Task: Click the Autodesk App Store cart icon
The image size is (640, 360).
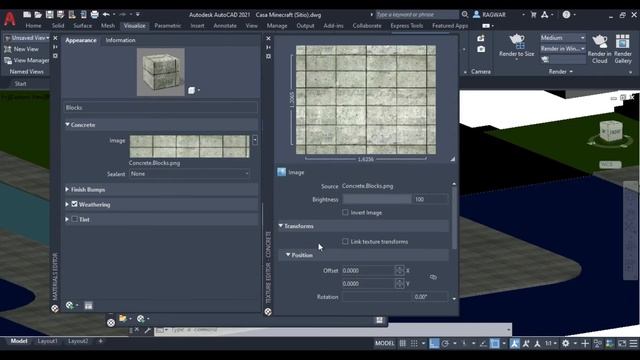Action: tap(533, 15)
